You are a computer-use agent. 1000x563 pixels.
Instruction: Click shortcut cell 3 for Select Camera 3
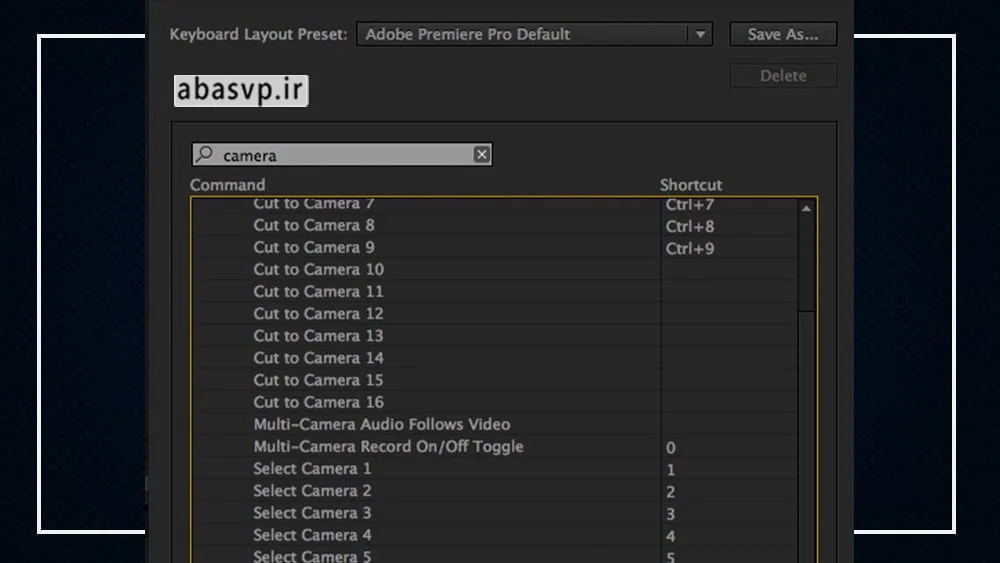729,513
